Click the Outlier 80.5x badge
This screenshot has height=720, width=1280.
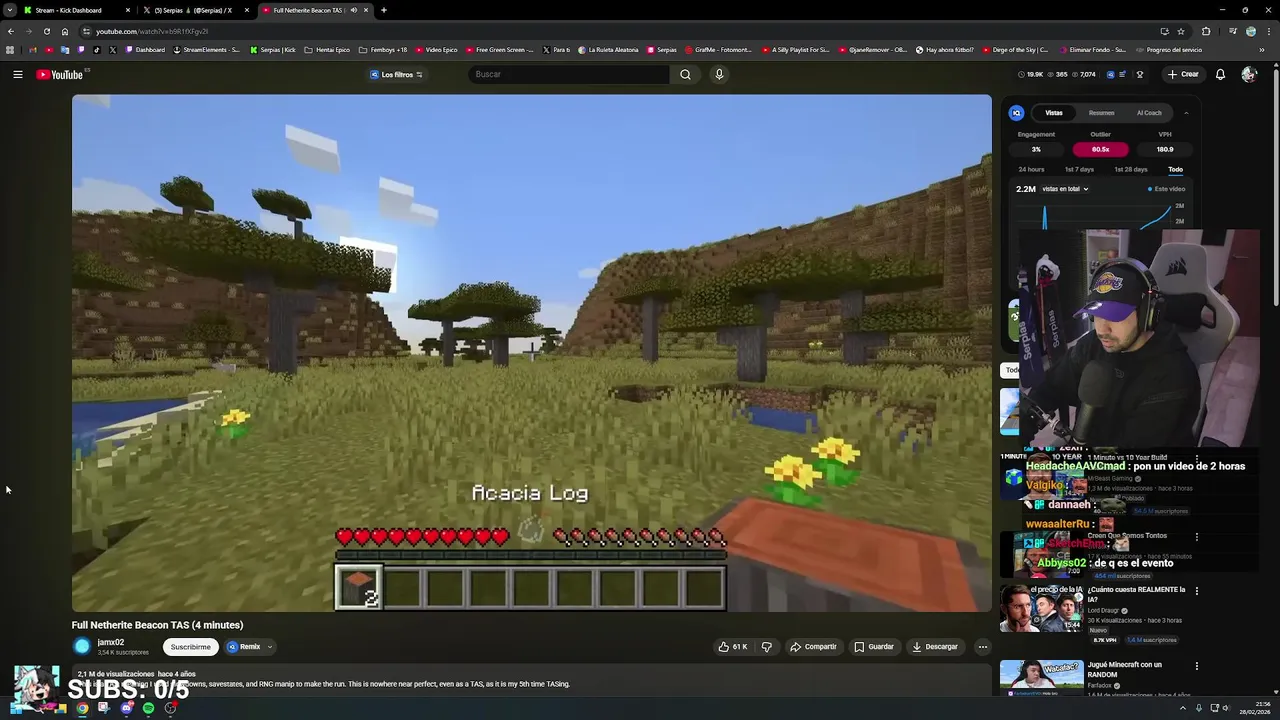click(1100, 149)
